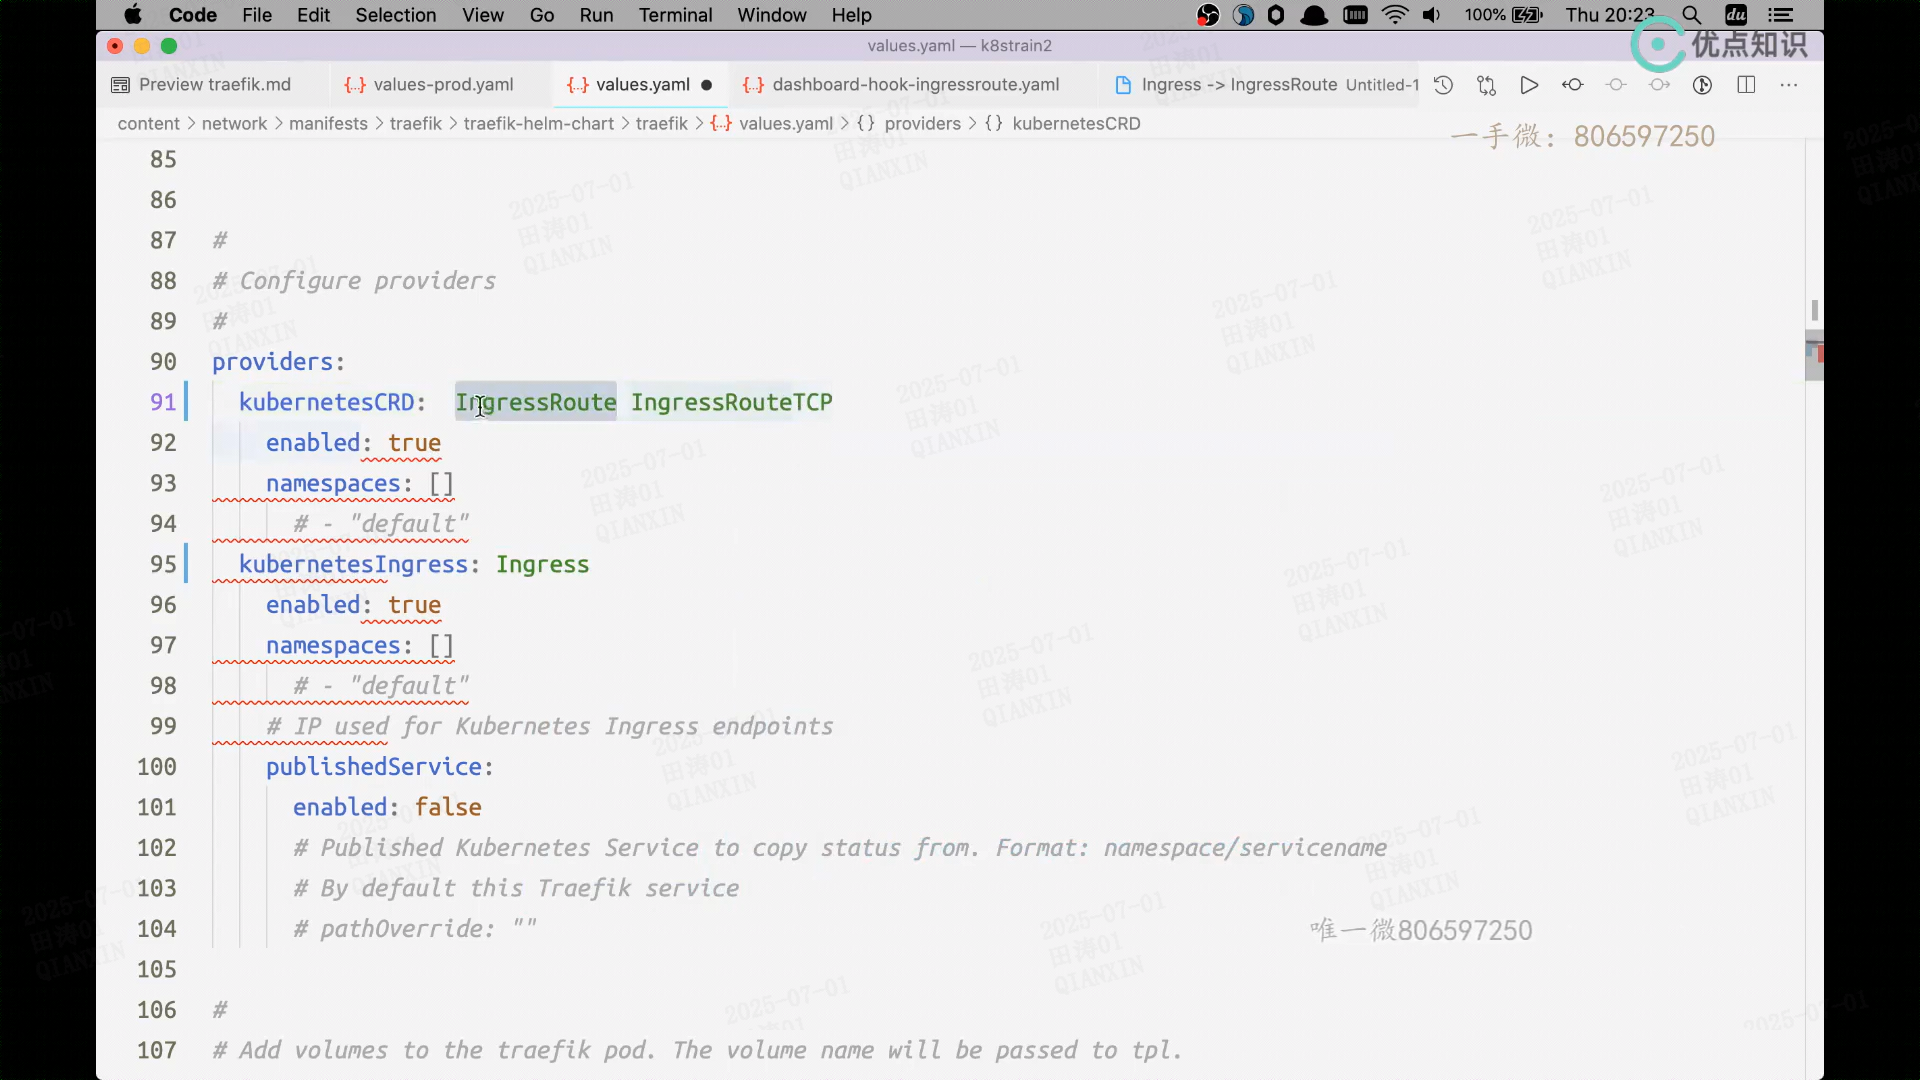Viewport: 1920px width, 1080px height.
Task: Run the file with play icon
Action: pos(1529,85)
